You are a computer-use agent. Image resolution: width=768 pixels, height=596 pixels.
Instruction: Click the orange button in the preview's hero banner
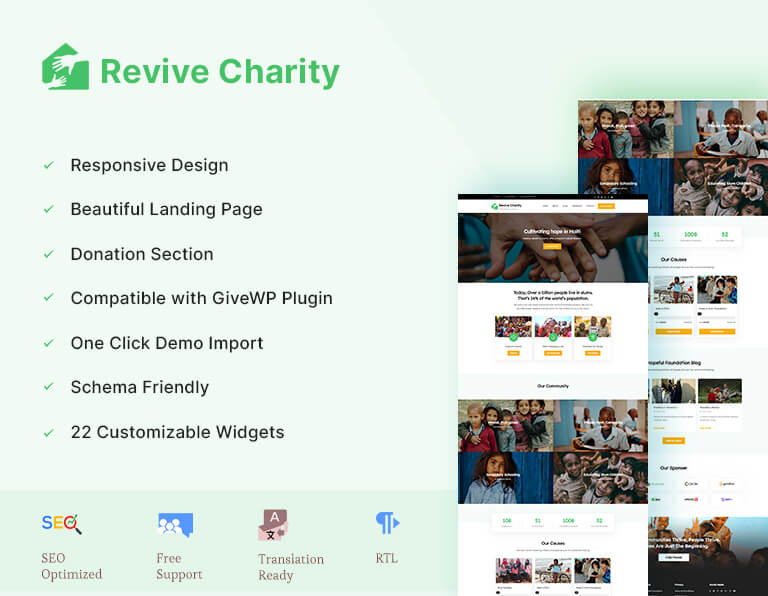[x=552, y=246]
